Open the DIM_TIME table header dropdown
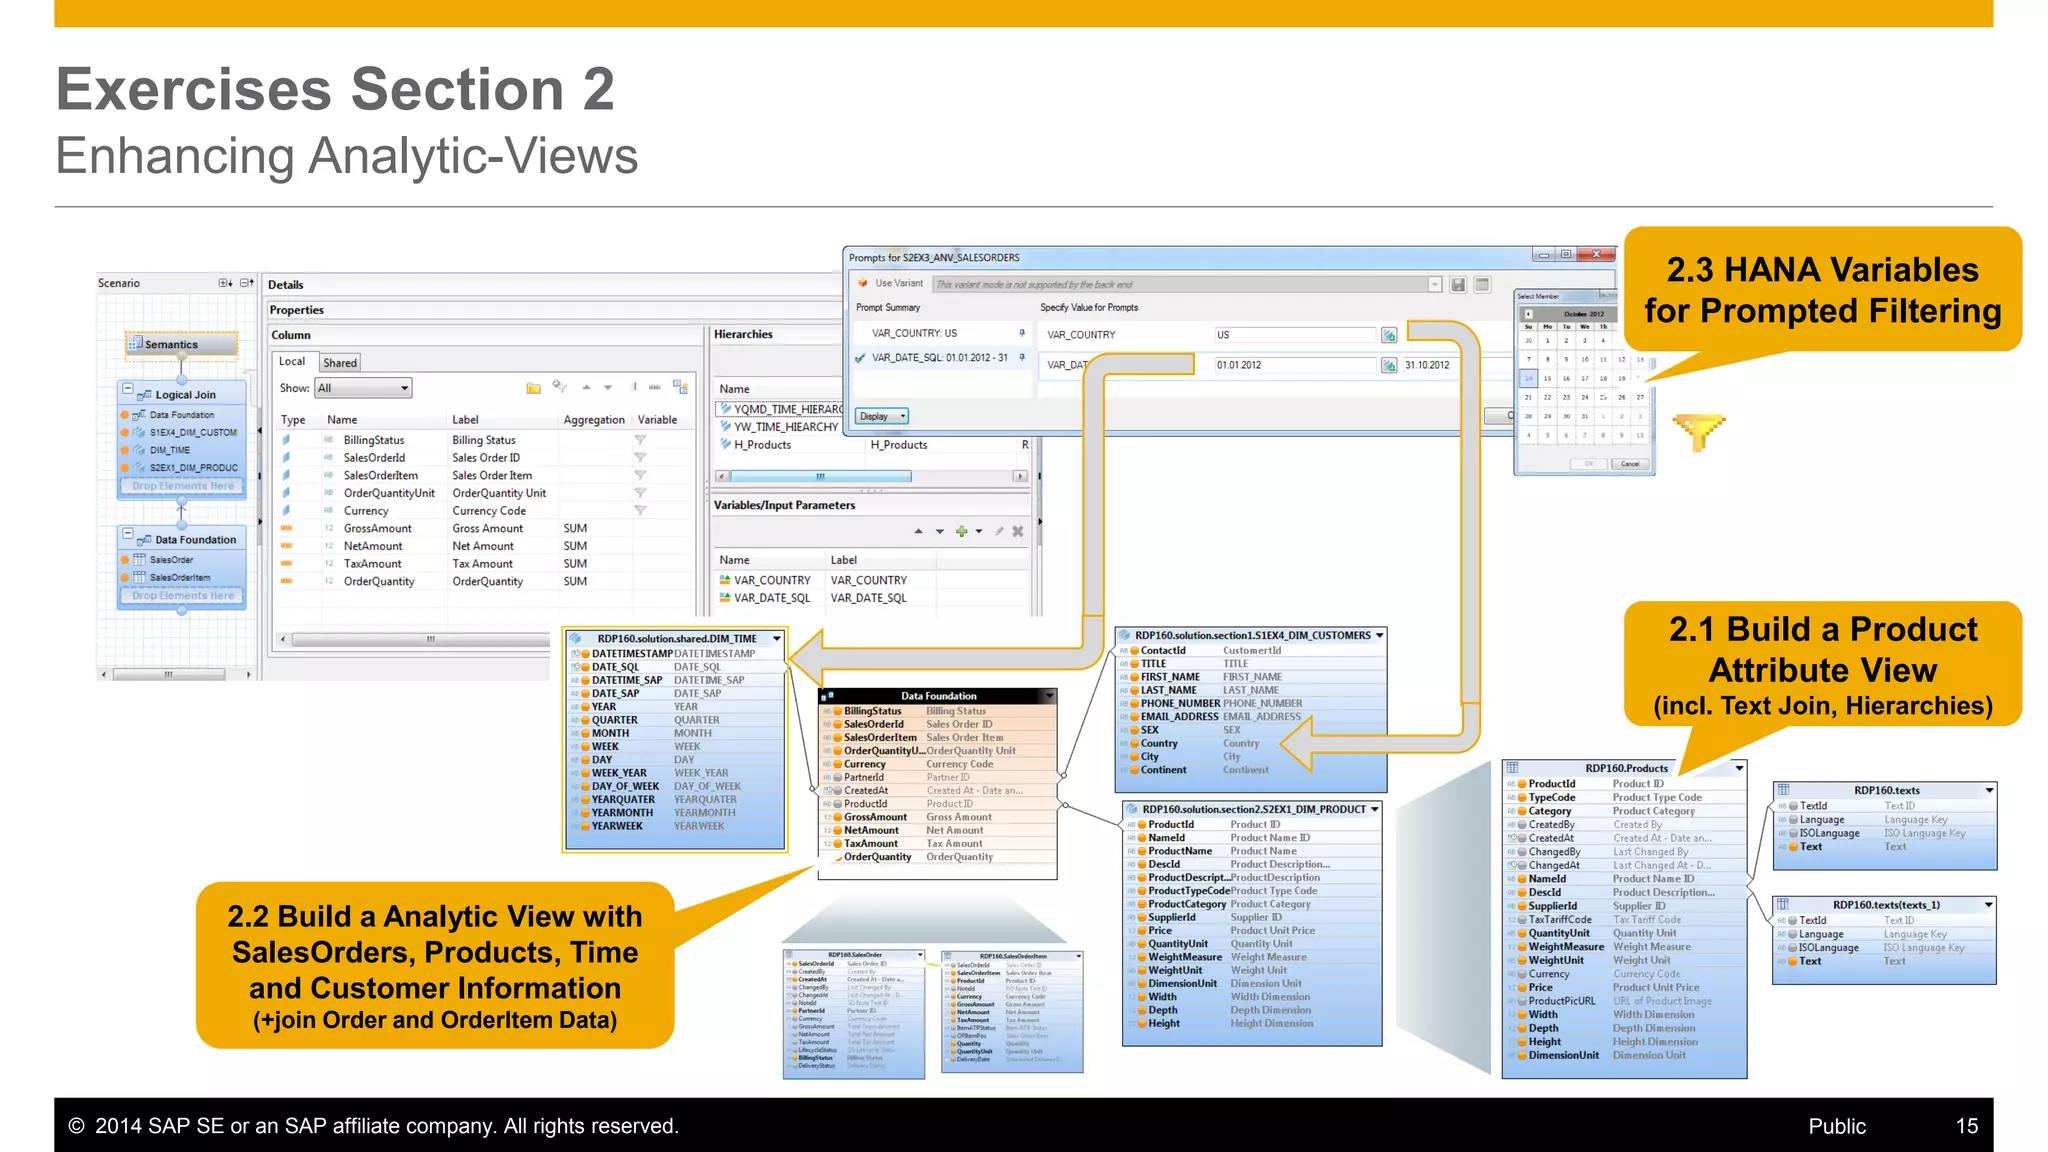 coord(776,638)
